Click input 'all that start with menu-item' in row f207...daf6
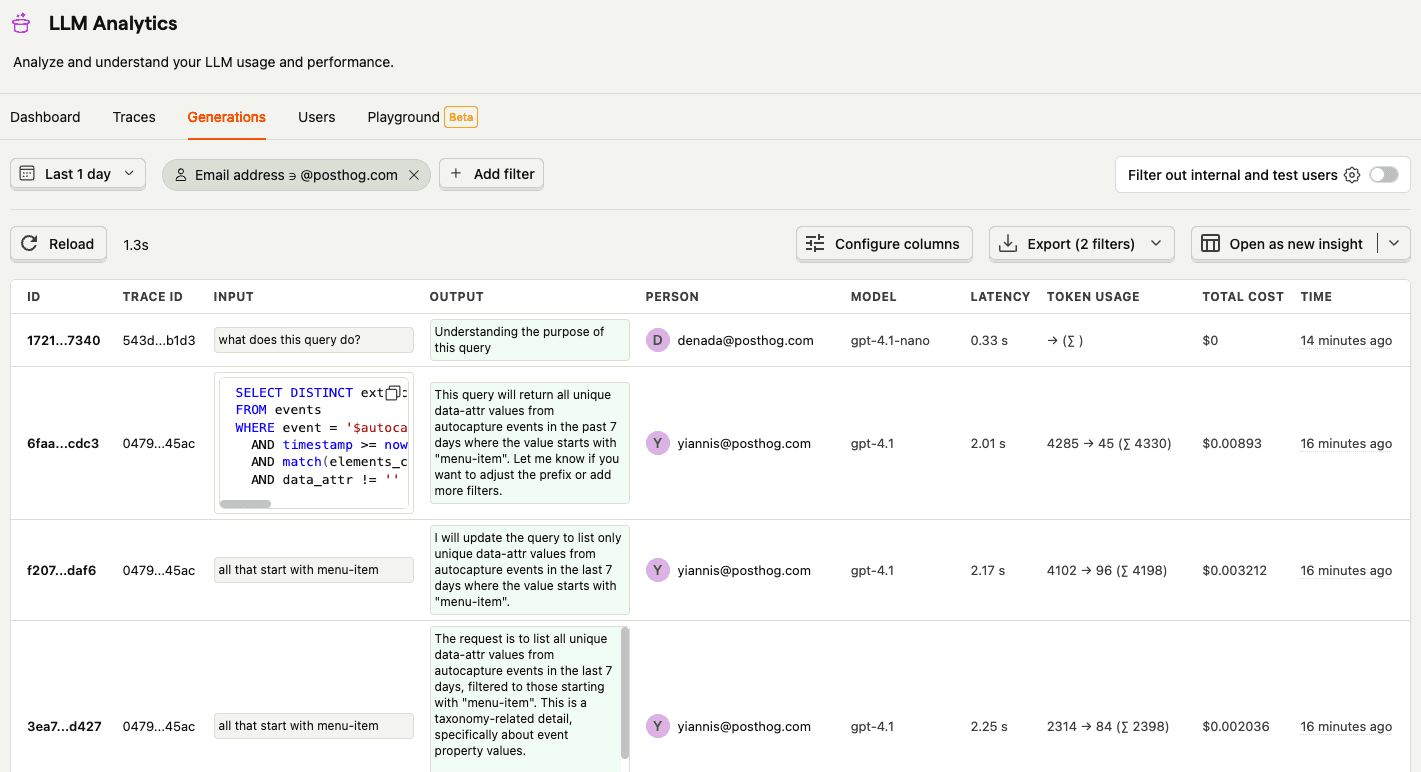1421x772 pixels. point(313,570)
